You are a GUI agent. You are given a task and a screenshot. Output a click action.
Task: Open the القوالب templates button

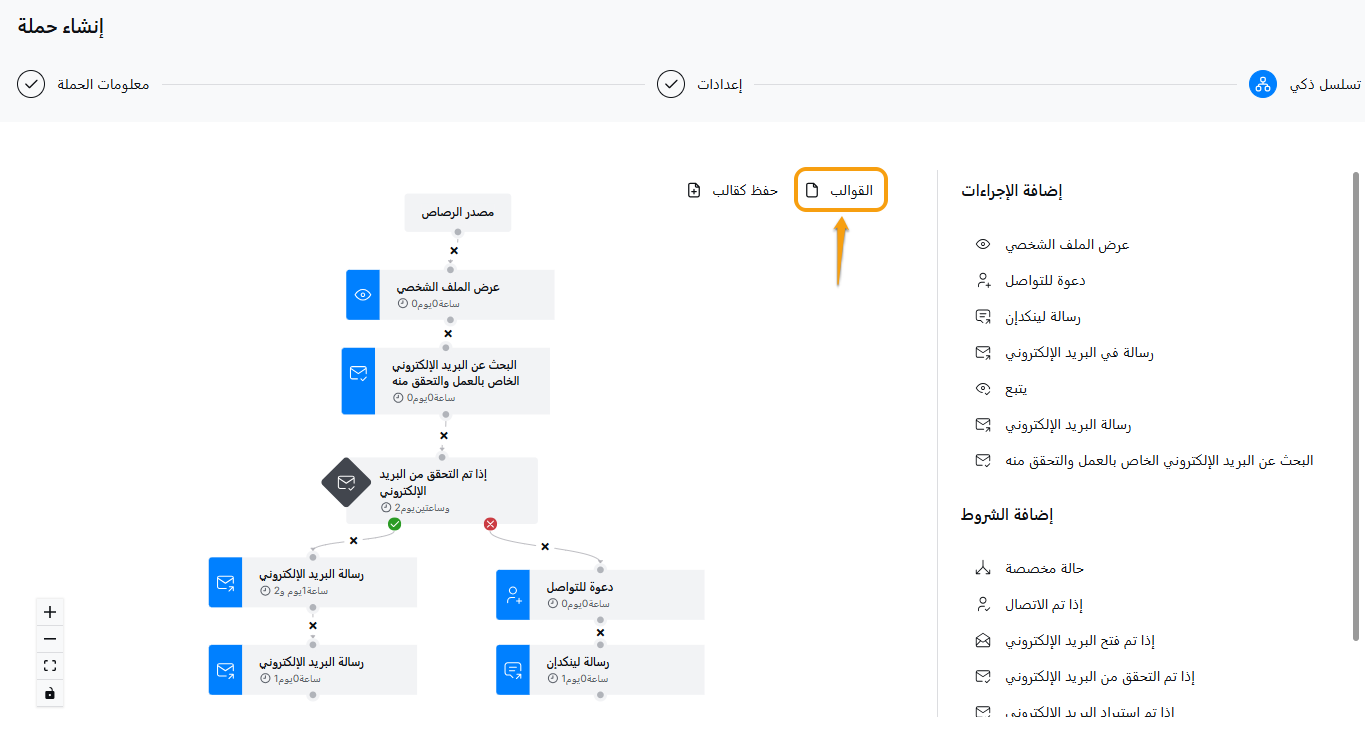tap(841, 190)
